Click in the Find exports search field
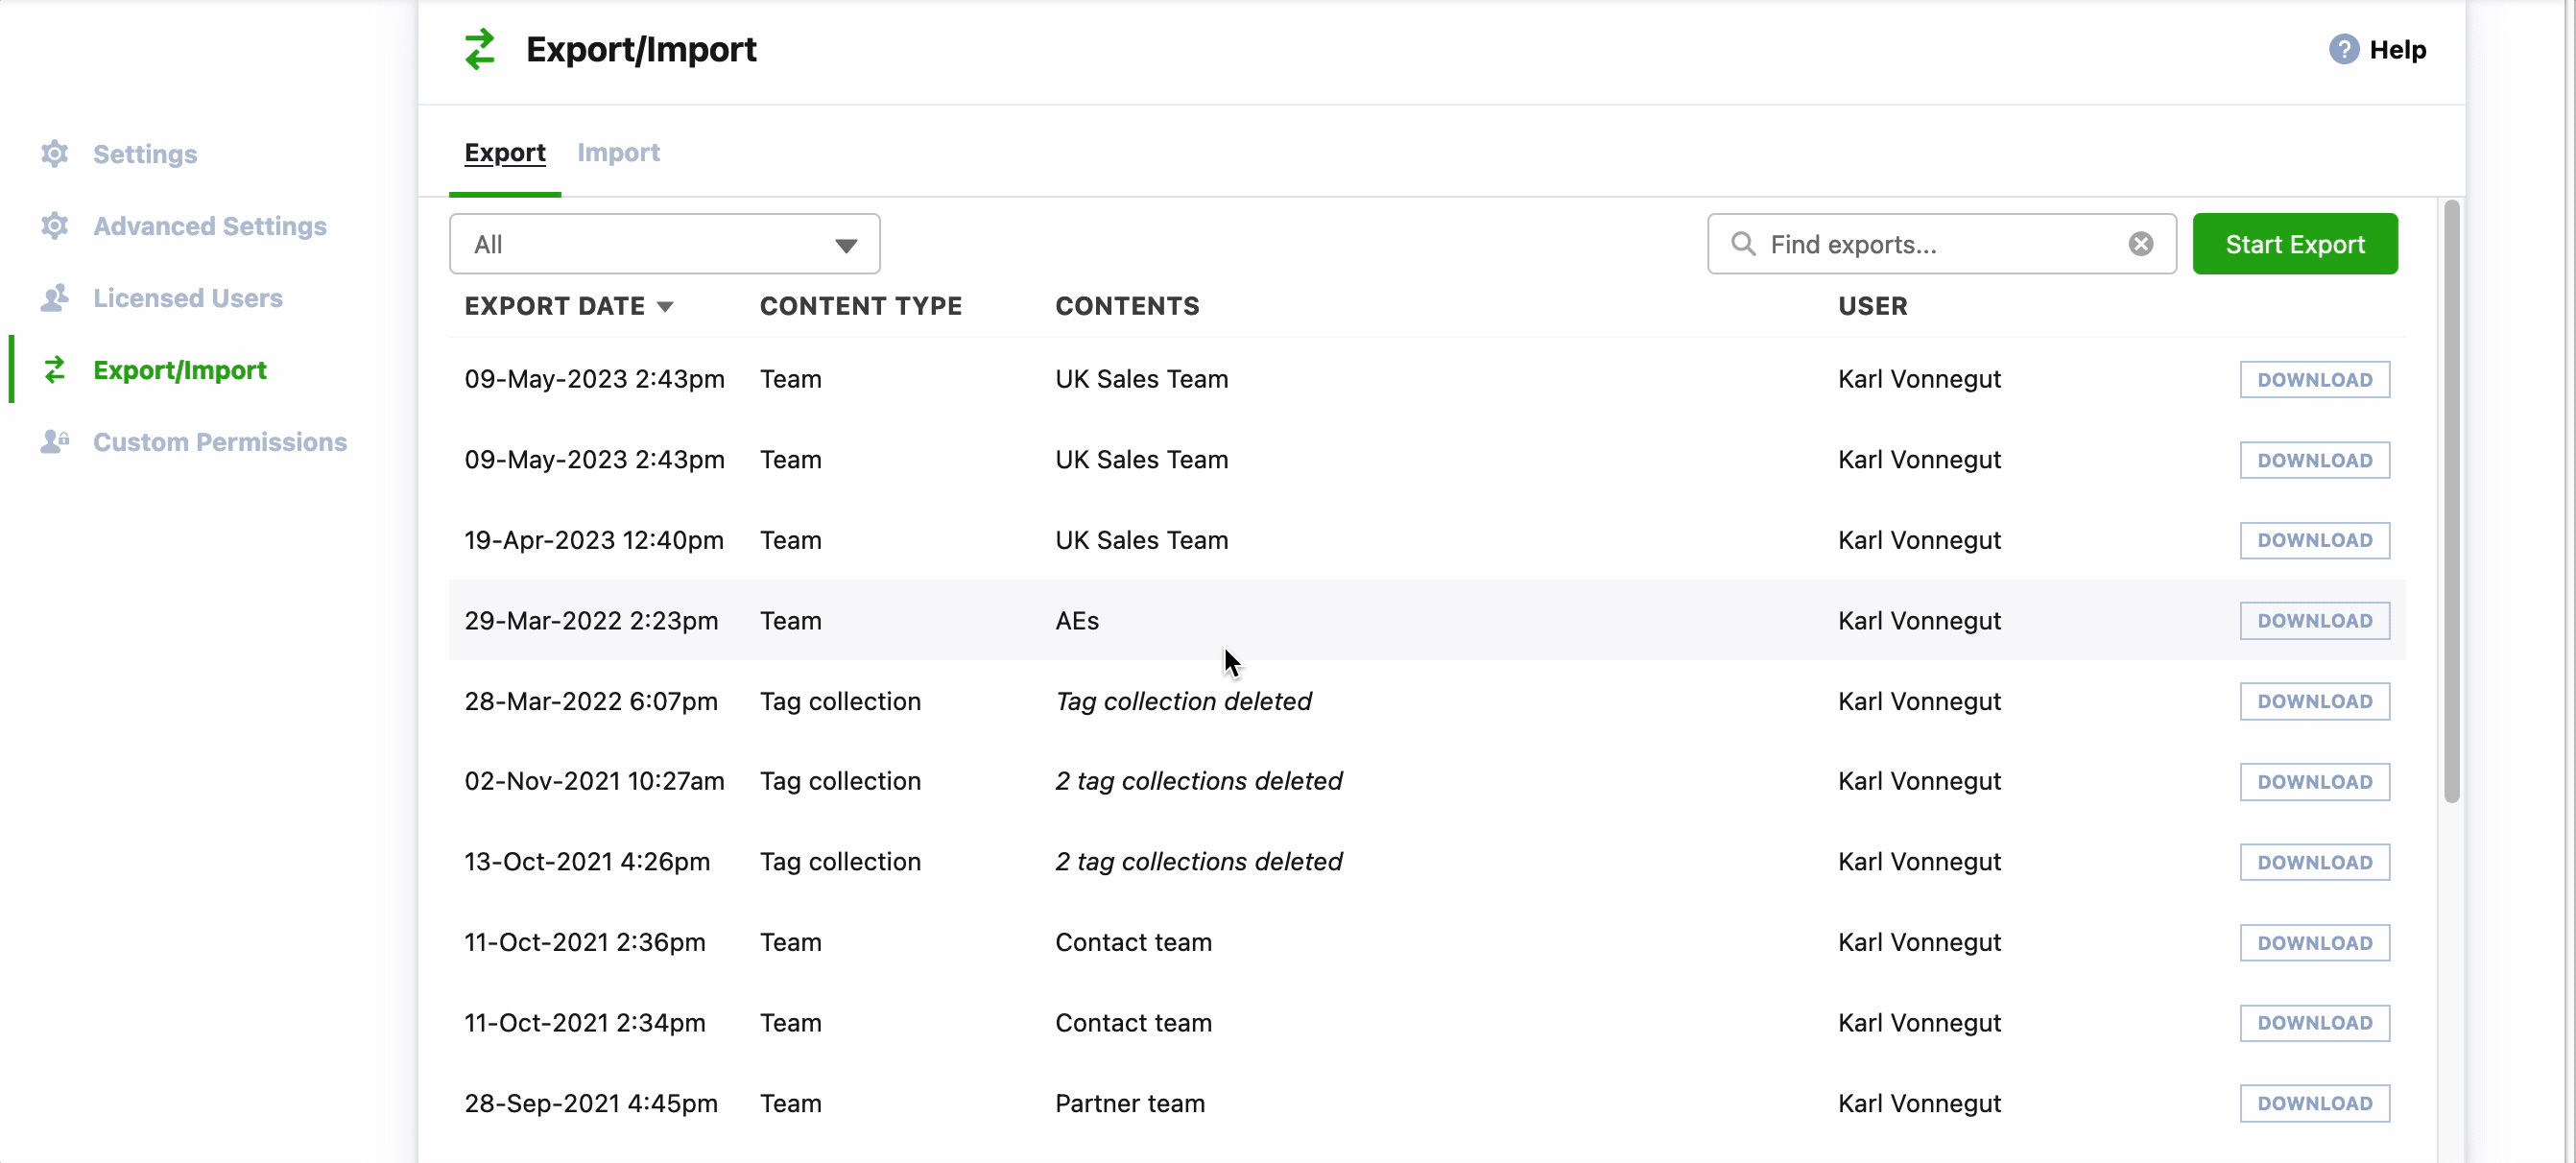 pos(1941,243)
